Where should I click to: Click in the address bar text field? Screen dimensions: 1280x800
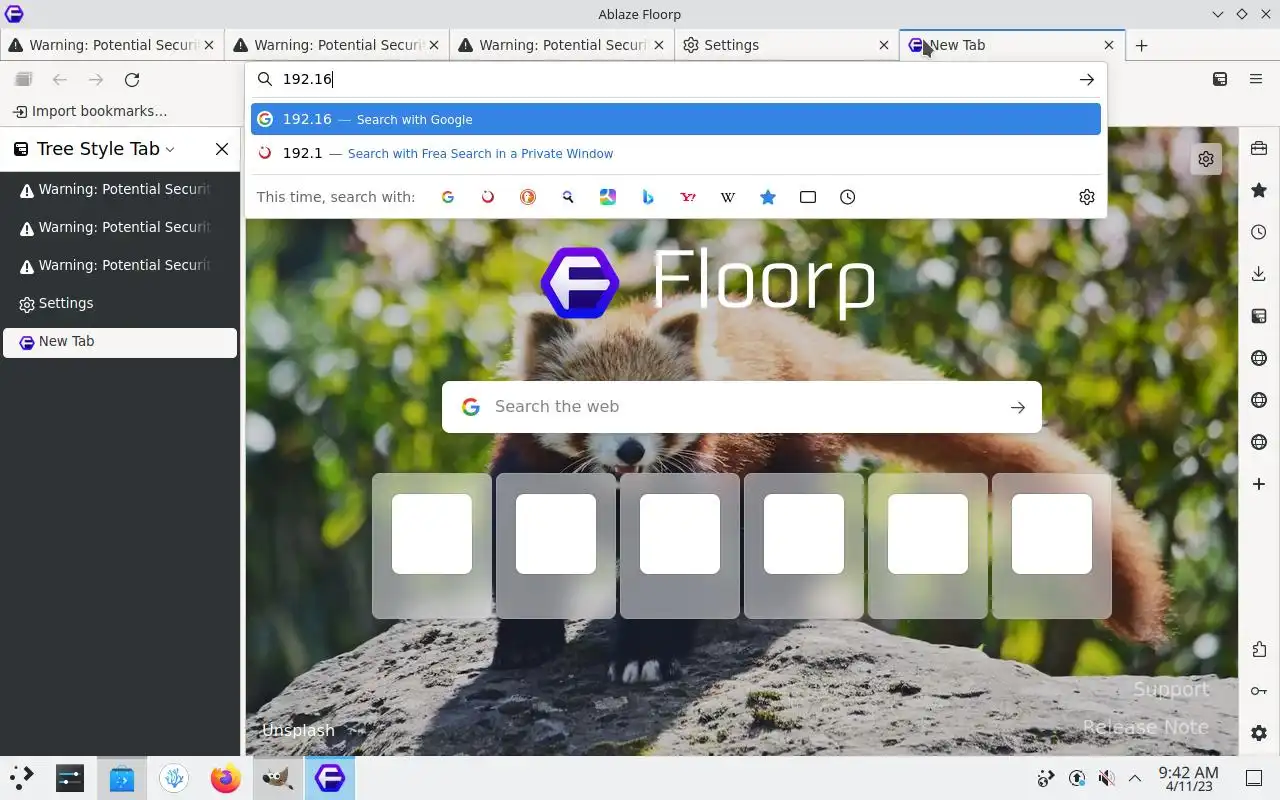coord(676,80)
